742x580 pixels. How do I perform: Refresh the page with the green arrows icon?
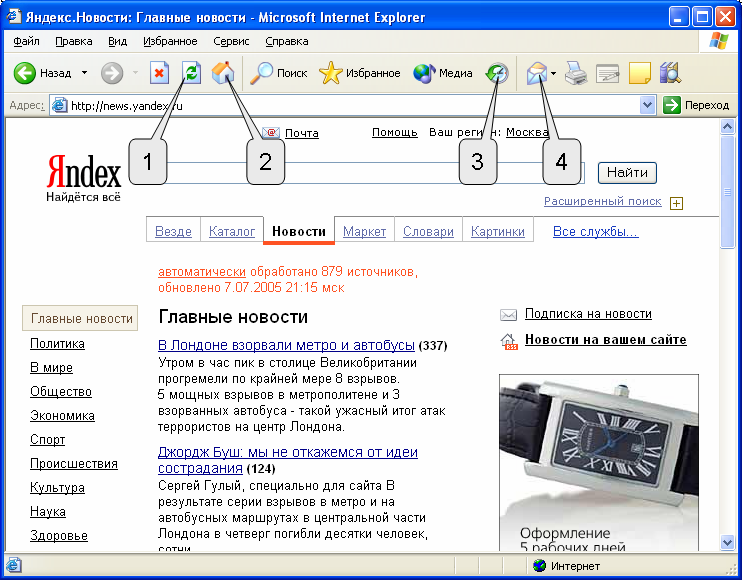click(192, 73)
